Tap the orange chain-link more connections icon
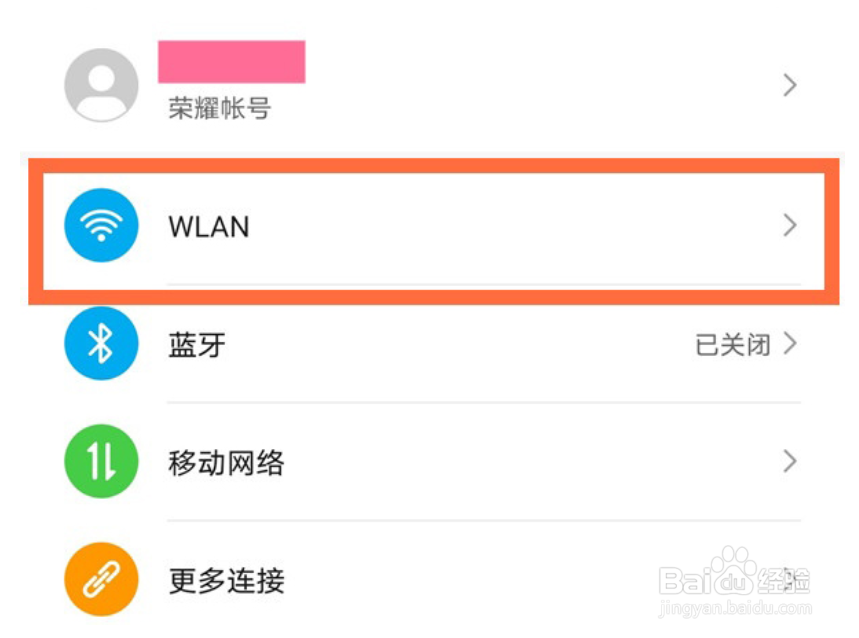 [x=101, y=579]
